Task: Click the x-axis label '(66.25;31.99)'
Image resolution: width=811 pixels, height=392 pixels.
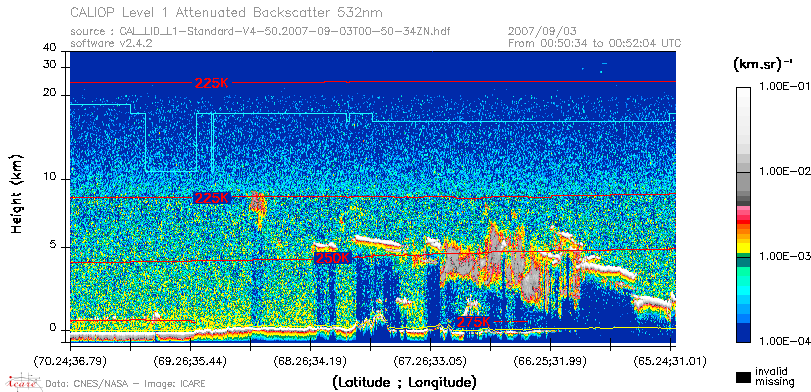Action: pos(550,360)
